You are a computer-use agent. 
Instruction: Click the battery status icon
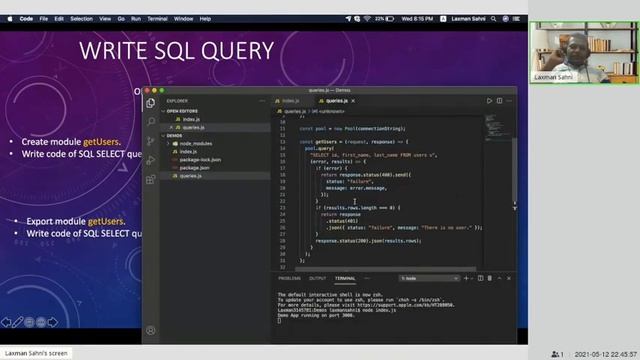coord(390,19)
